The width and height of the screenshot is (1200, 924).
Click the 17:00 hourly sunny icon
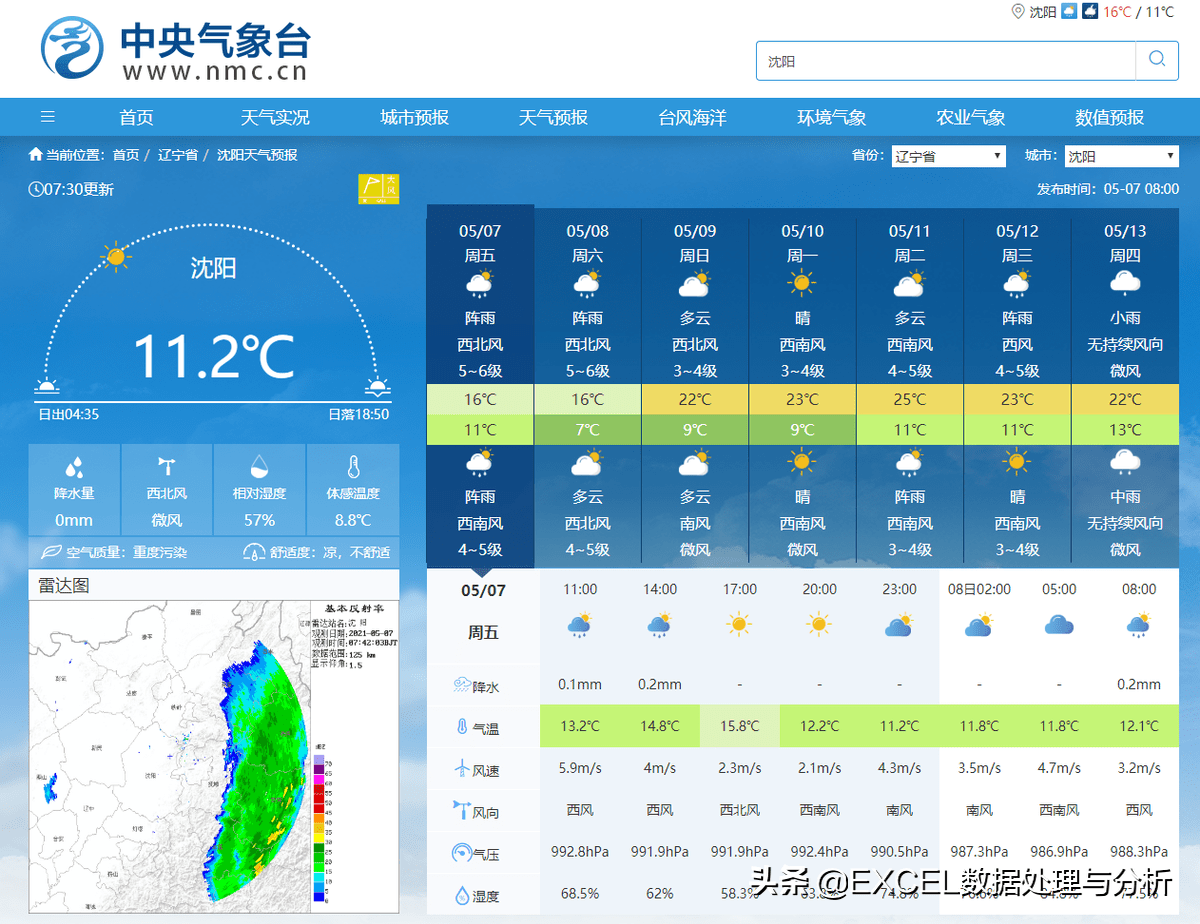(x=739, y=626)
